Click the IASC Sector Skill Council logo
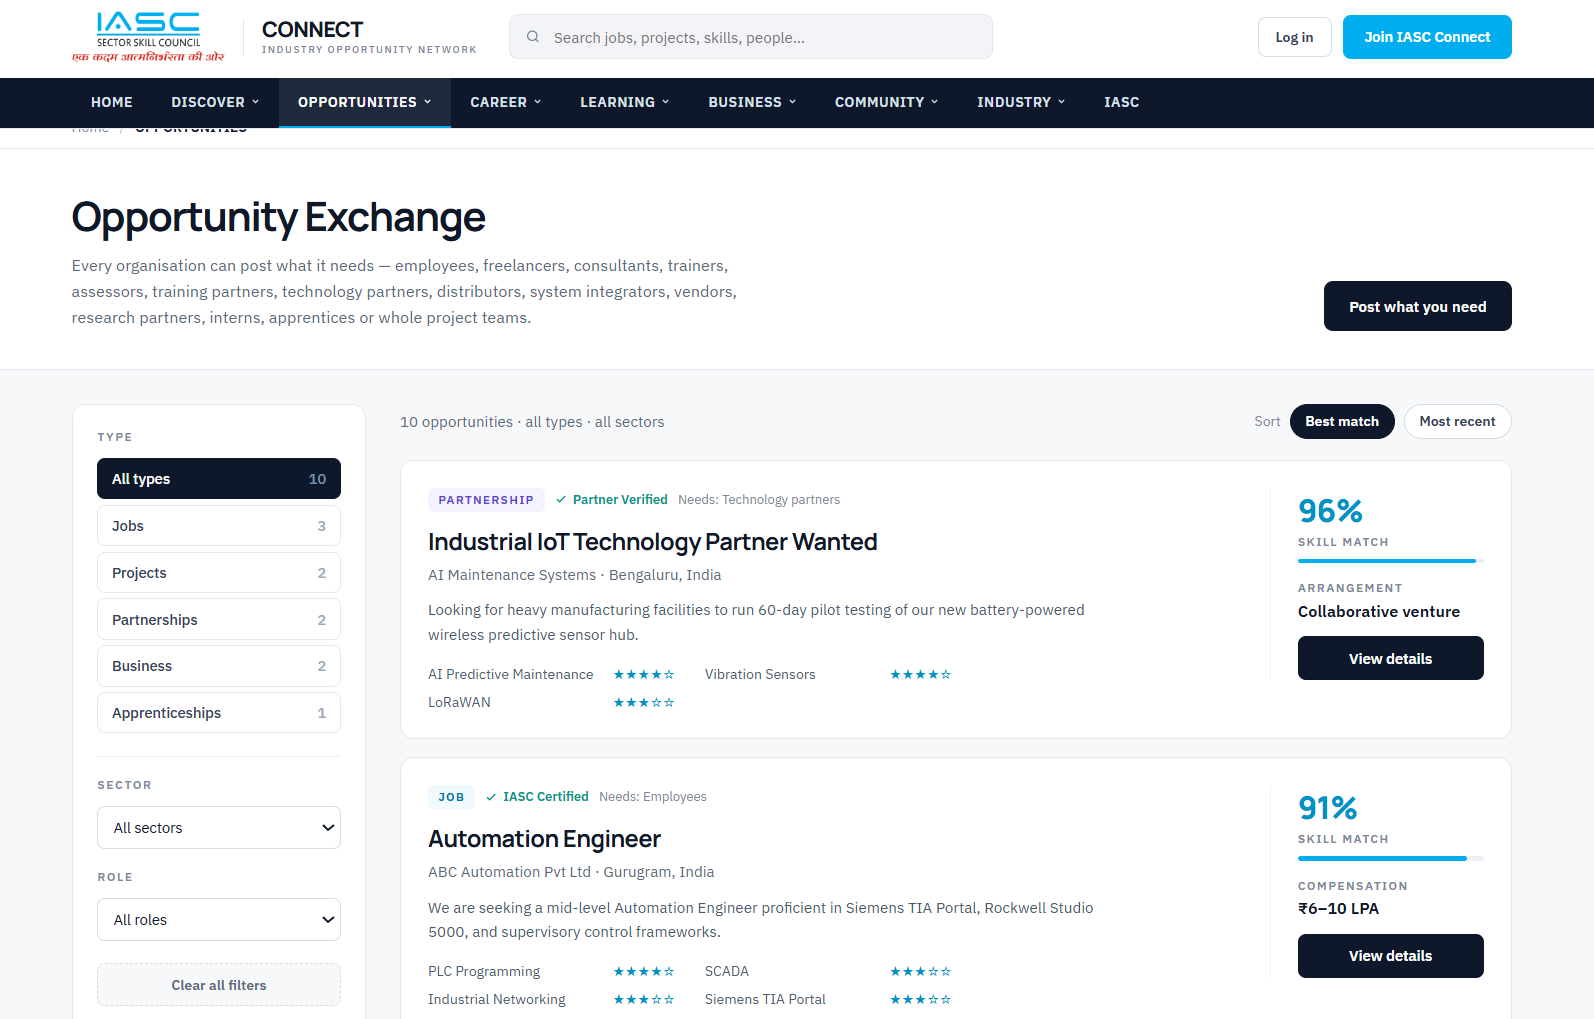This screenshot has height=1019, width=1594. [x=149, y=37]
